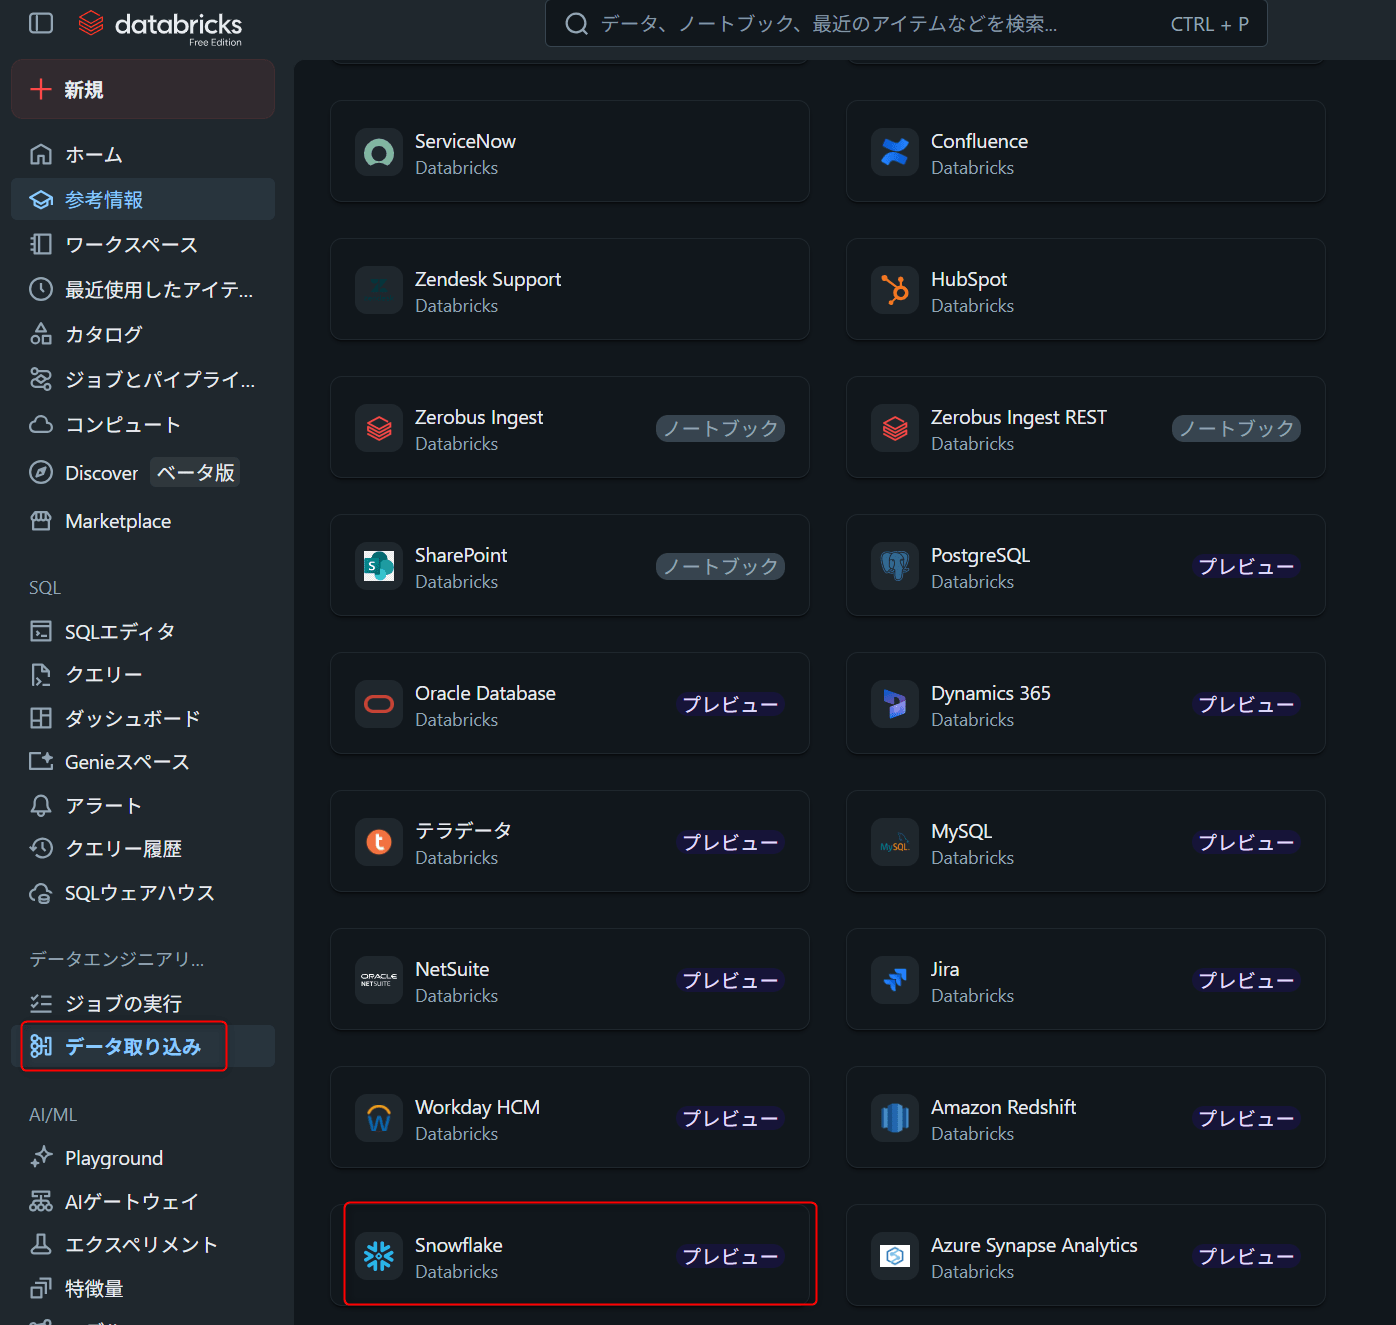This screenshot has width=1396, height=1325.
Task: Click the plus icon beside 新規
Action: (x=41, y=89)
